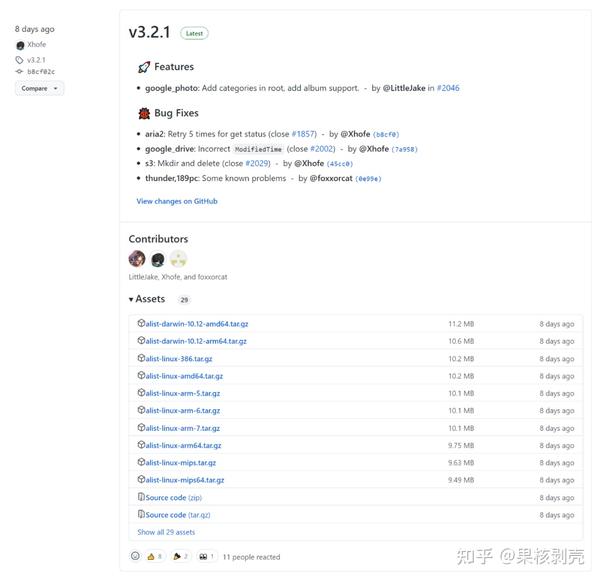600x581 pixels.
Task: Open issue #2002 link
Action: pos(323,149)
